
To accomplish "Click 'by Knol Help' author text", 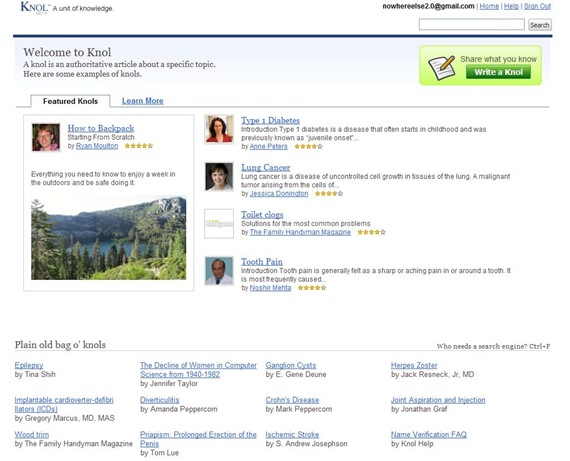I will click(x=412, y=444).
